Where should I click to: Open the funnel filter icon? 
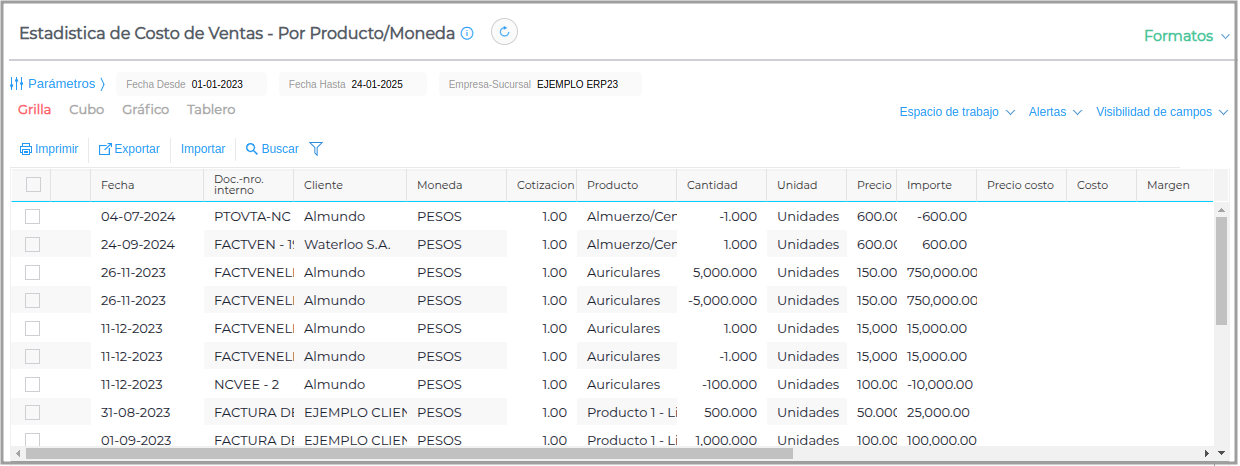[x=316, y=149]
